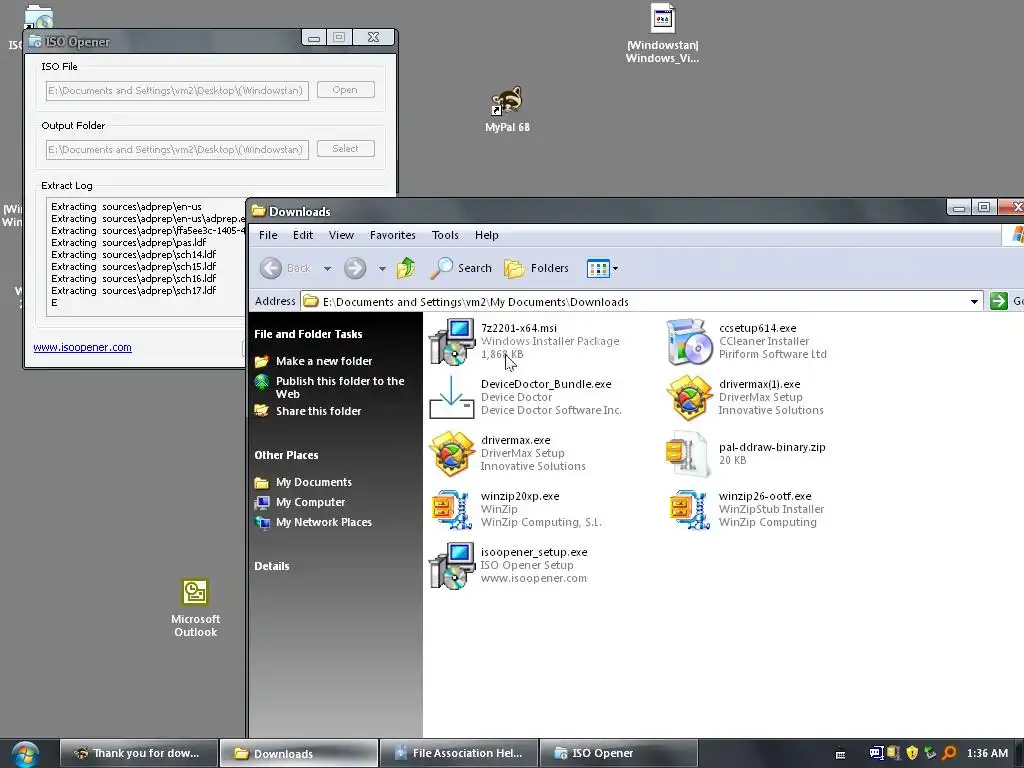The height and width of the screenshot is (768, 1024).
Task: Follow the www.isoopener.com link
Action: click(82, 347)
